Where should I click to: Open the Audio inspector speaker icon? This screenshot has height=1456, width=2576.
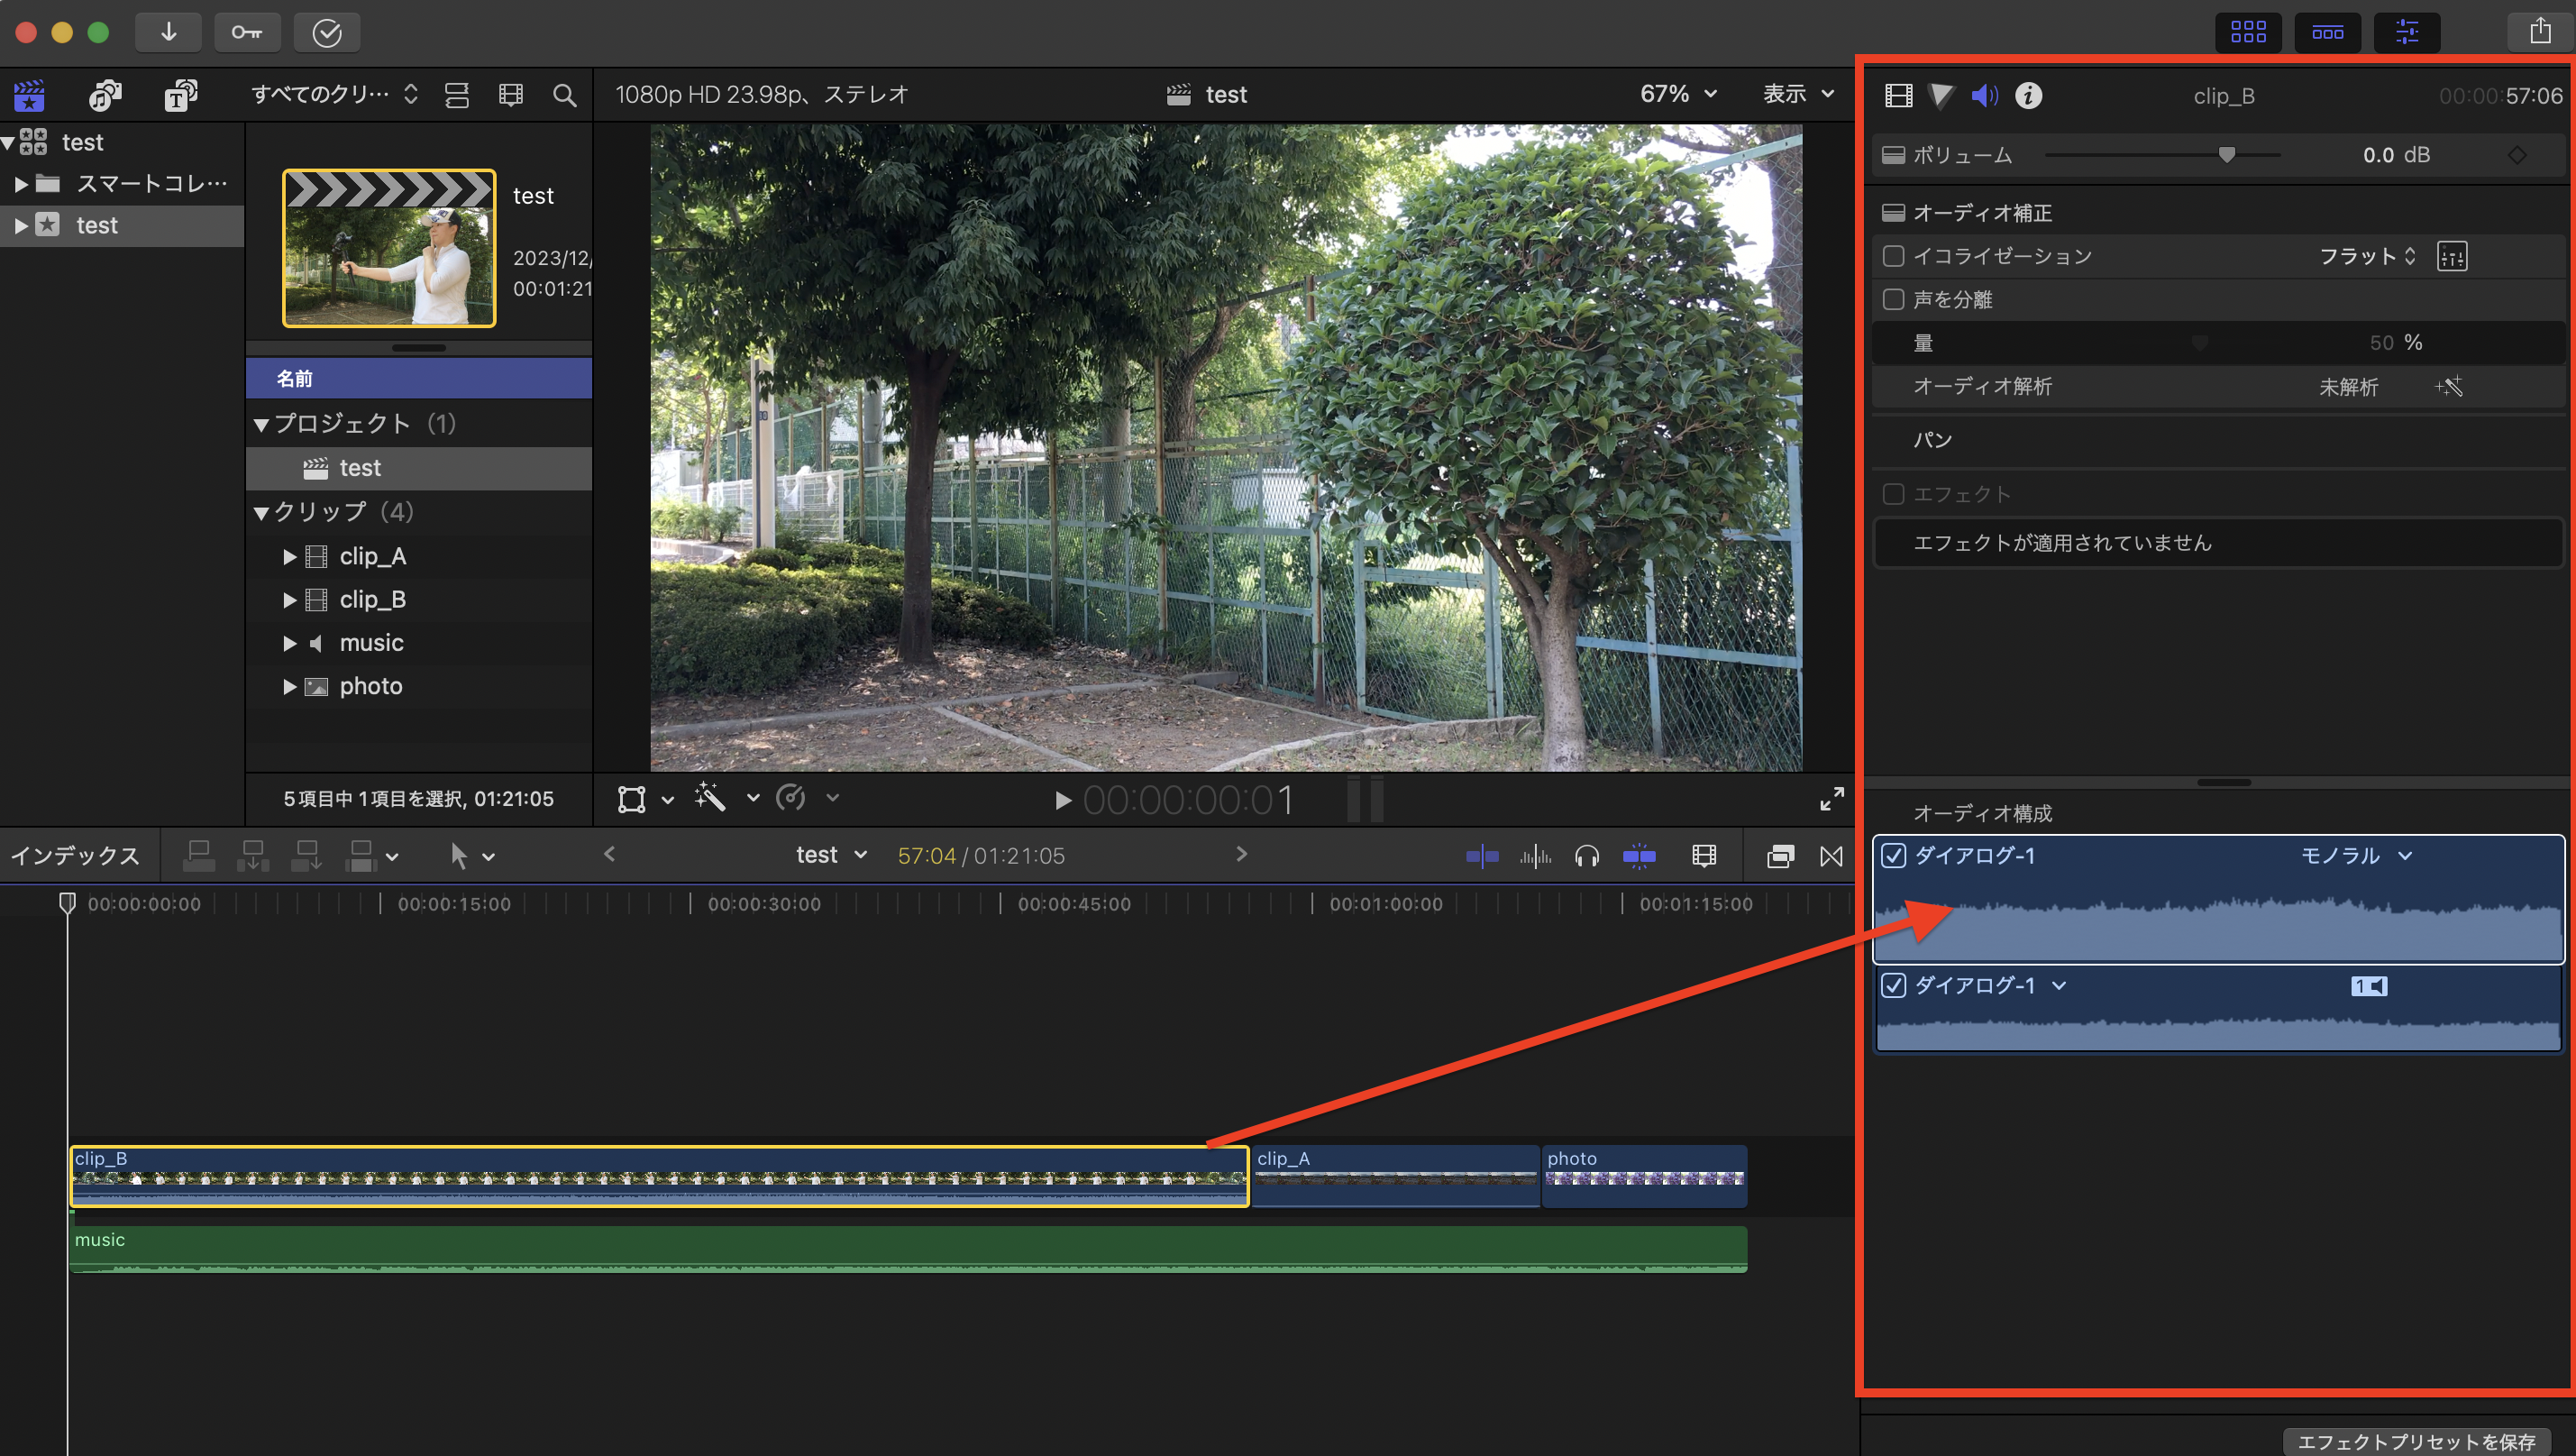pos(1983,96)
